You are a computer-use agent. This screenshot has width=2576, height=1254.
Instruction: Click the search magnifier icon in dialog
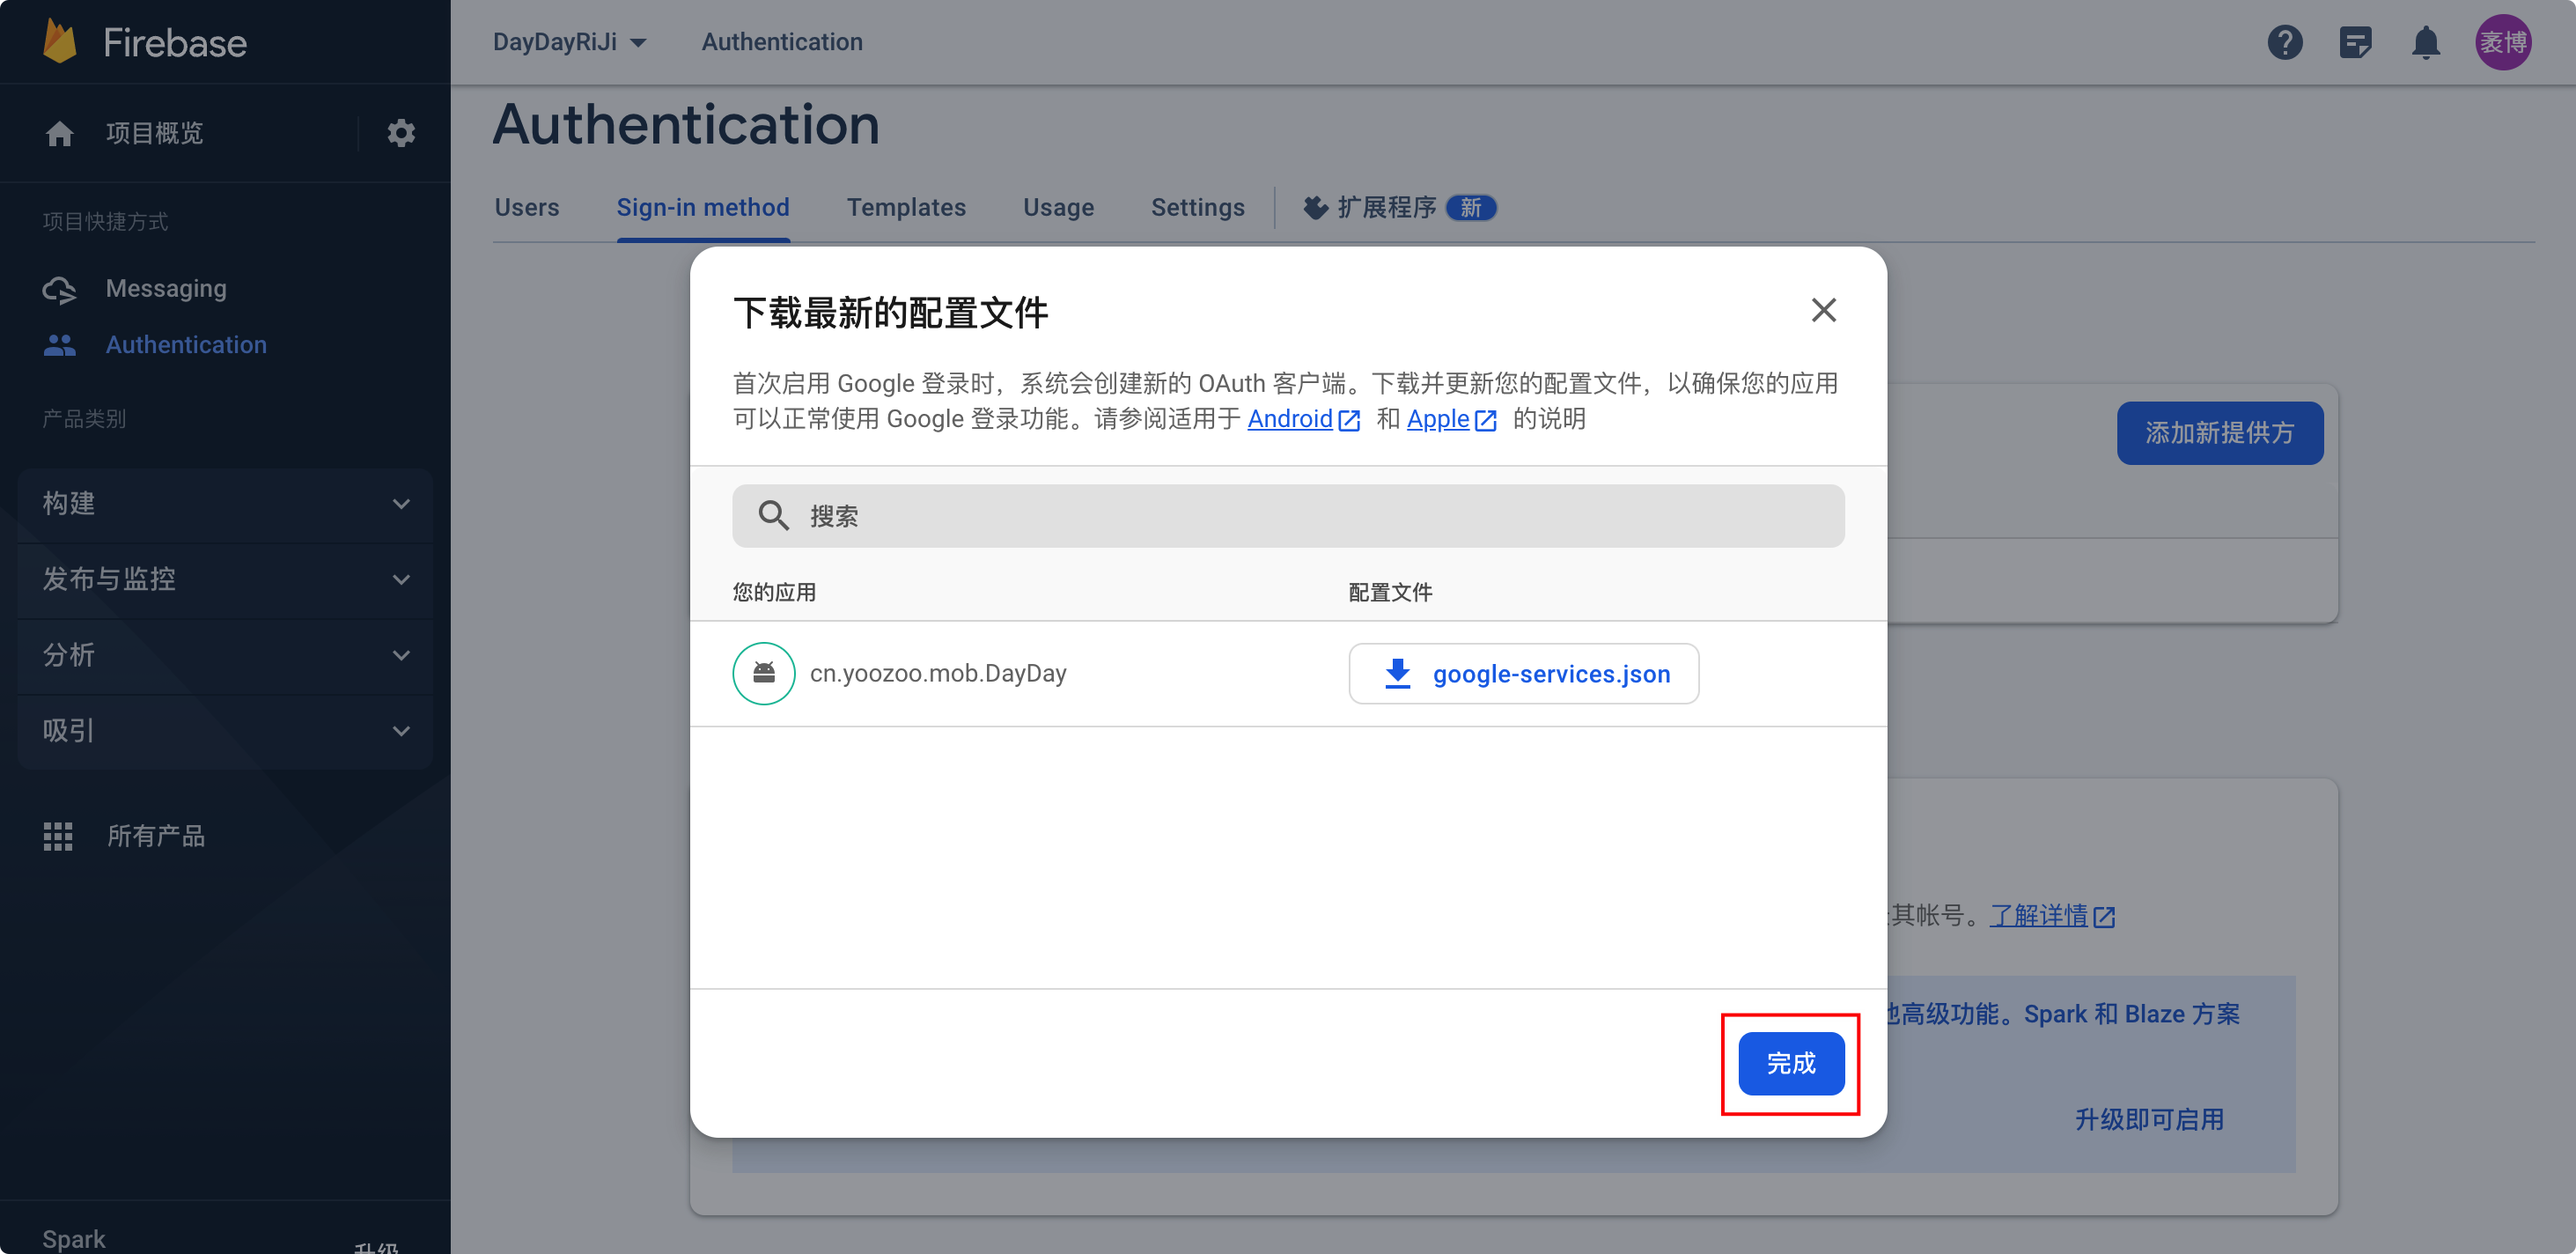[773, 516]
